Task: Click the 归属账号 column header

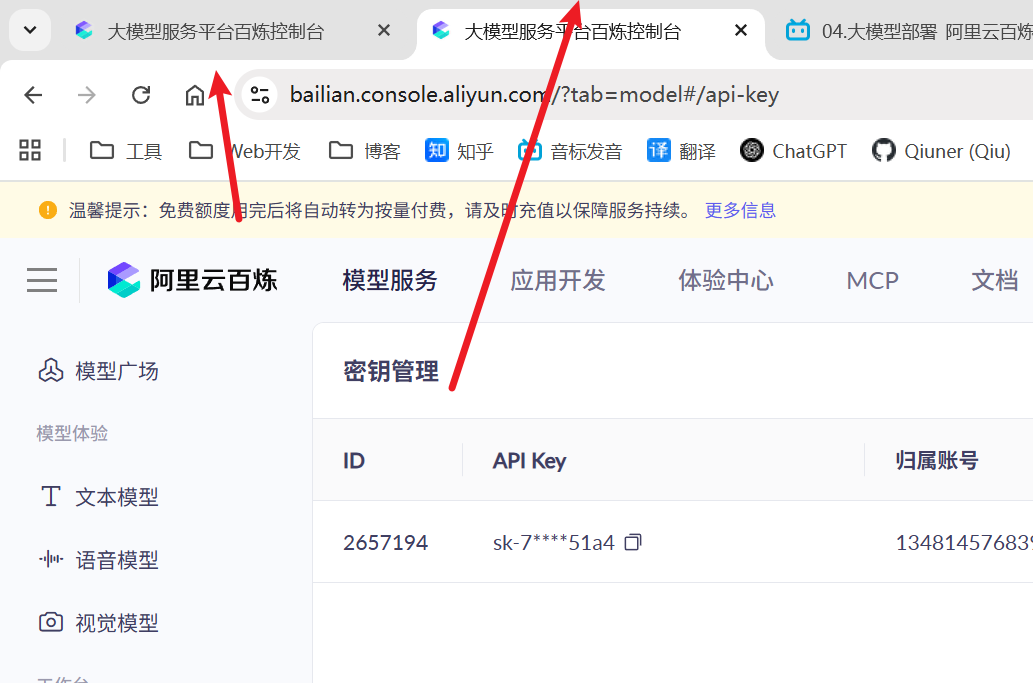Action: point(936,460)
